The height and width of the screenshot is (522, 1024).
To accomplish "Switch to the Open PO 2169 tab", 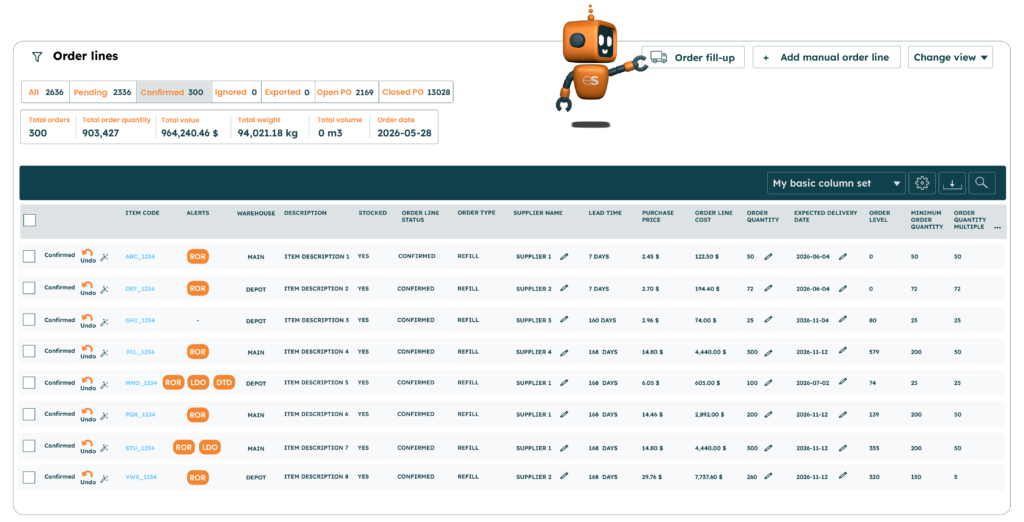I will click(x=345, y=92).
